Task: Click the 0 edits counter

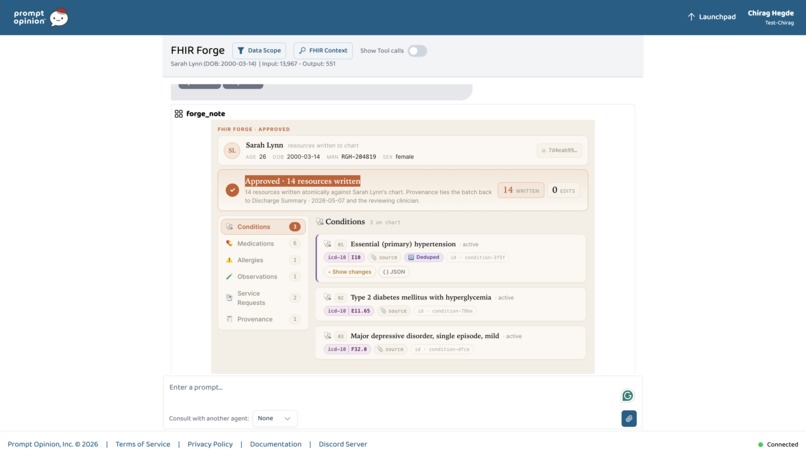Action: [x=563, y=190]
